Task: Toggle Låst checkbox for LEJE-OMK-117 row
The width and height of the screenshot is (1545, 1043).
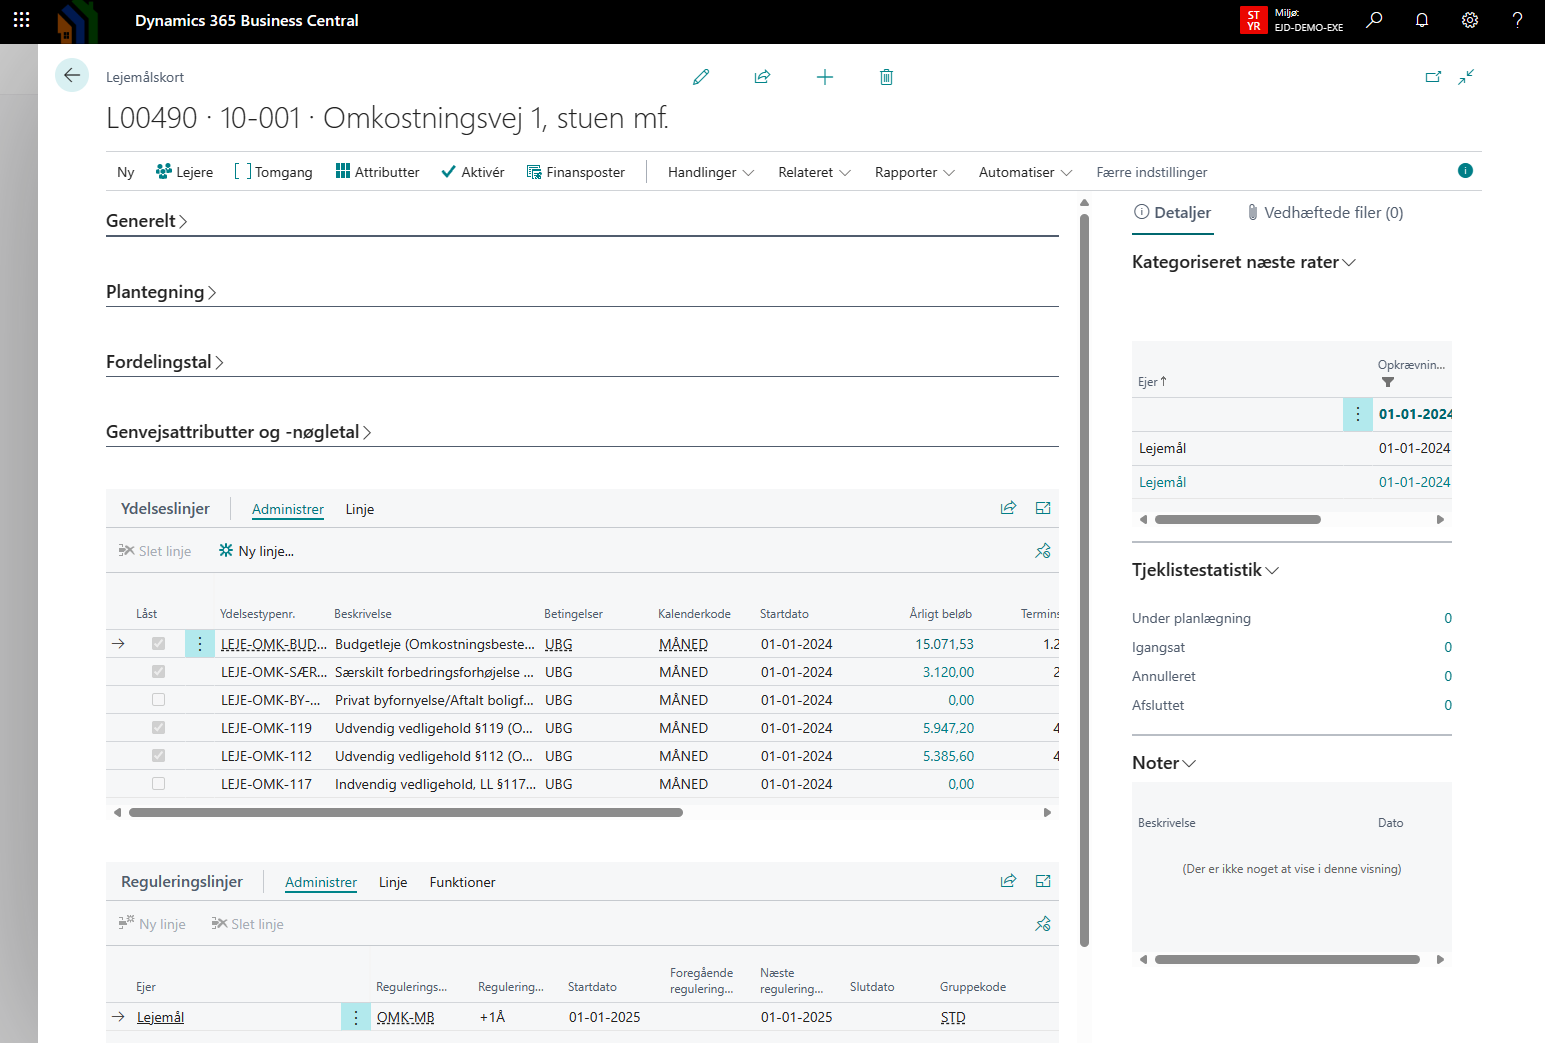Action: click(x=158, y=784)
